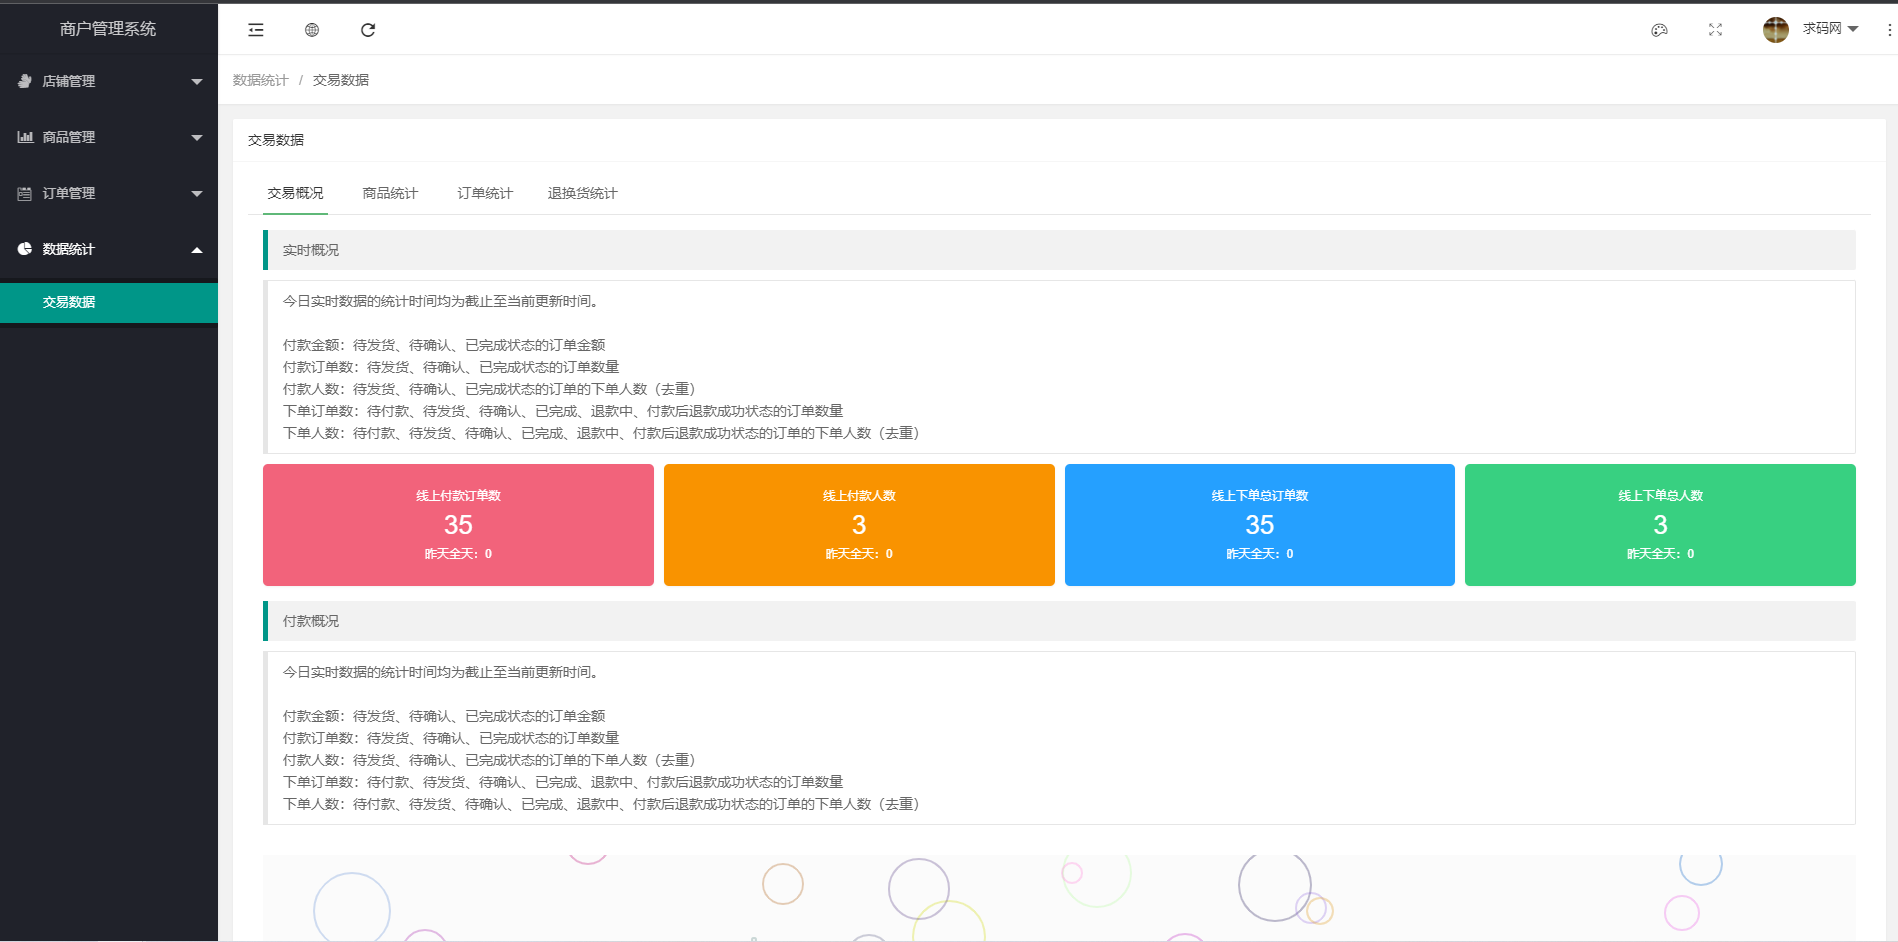
Task: Select 交易数据 in the sidebar
Action: pyautogui.click(x=109, y=302)
